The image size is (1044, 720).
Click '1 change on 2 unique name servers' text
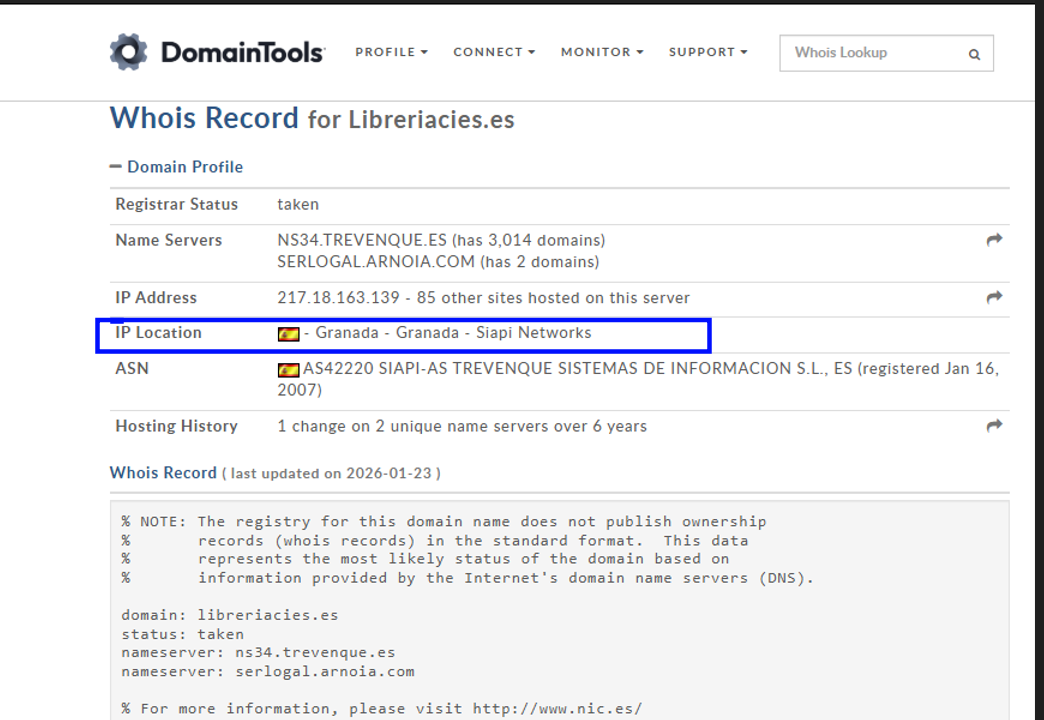coord(462,426)
